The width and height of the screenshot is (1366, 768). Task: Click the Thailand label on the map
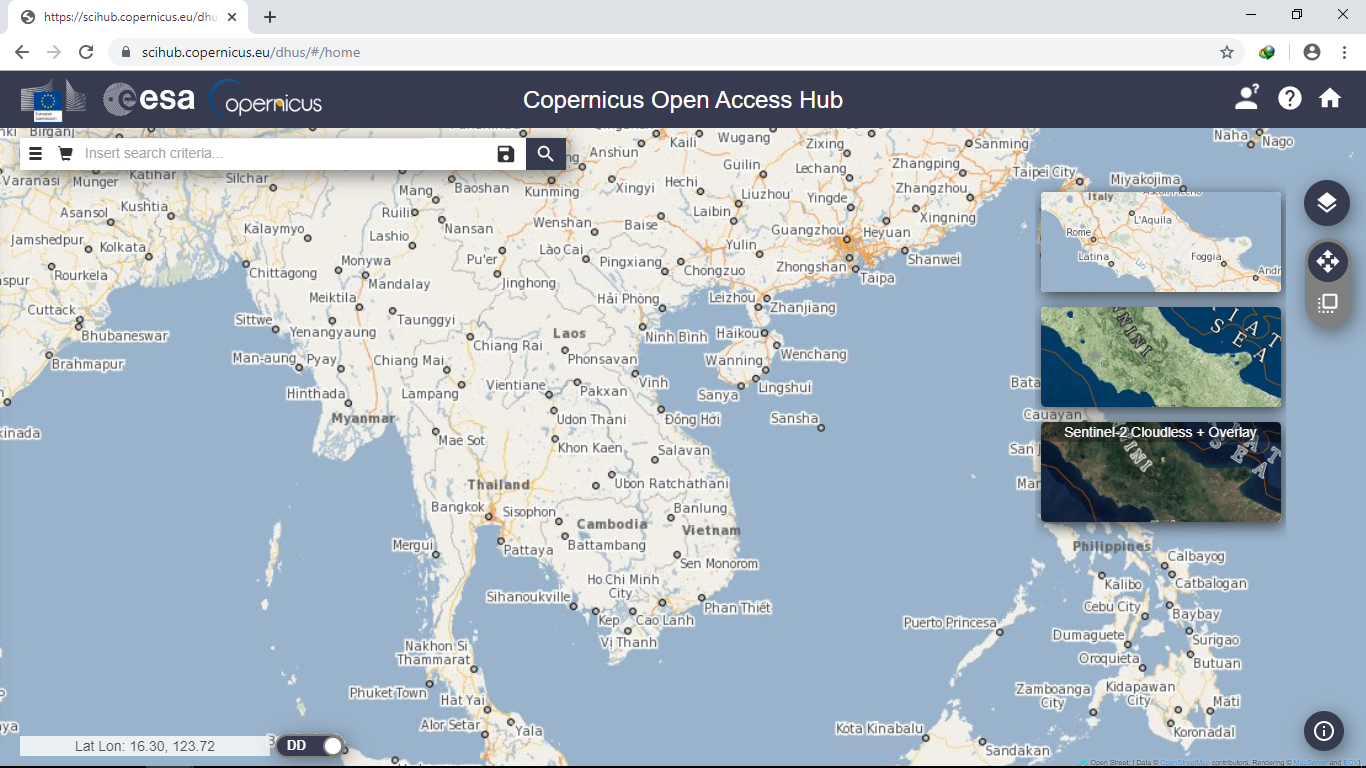[498, 485]
